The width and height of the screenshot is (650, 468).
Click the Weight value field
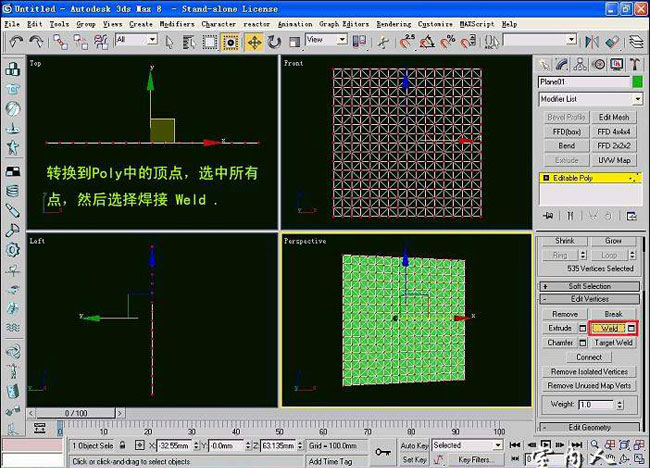597,405
